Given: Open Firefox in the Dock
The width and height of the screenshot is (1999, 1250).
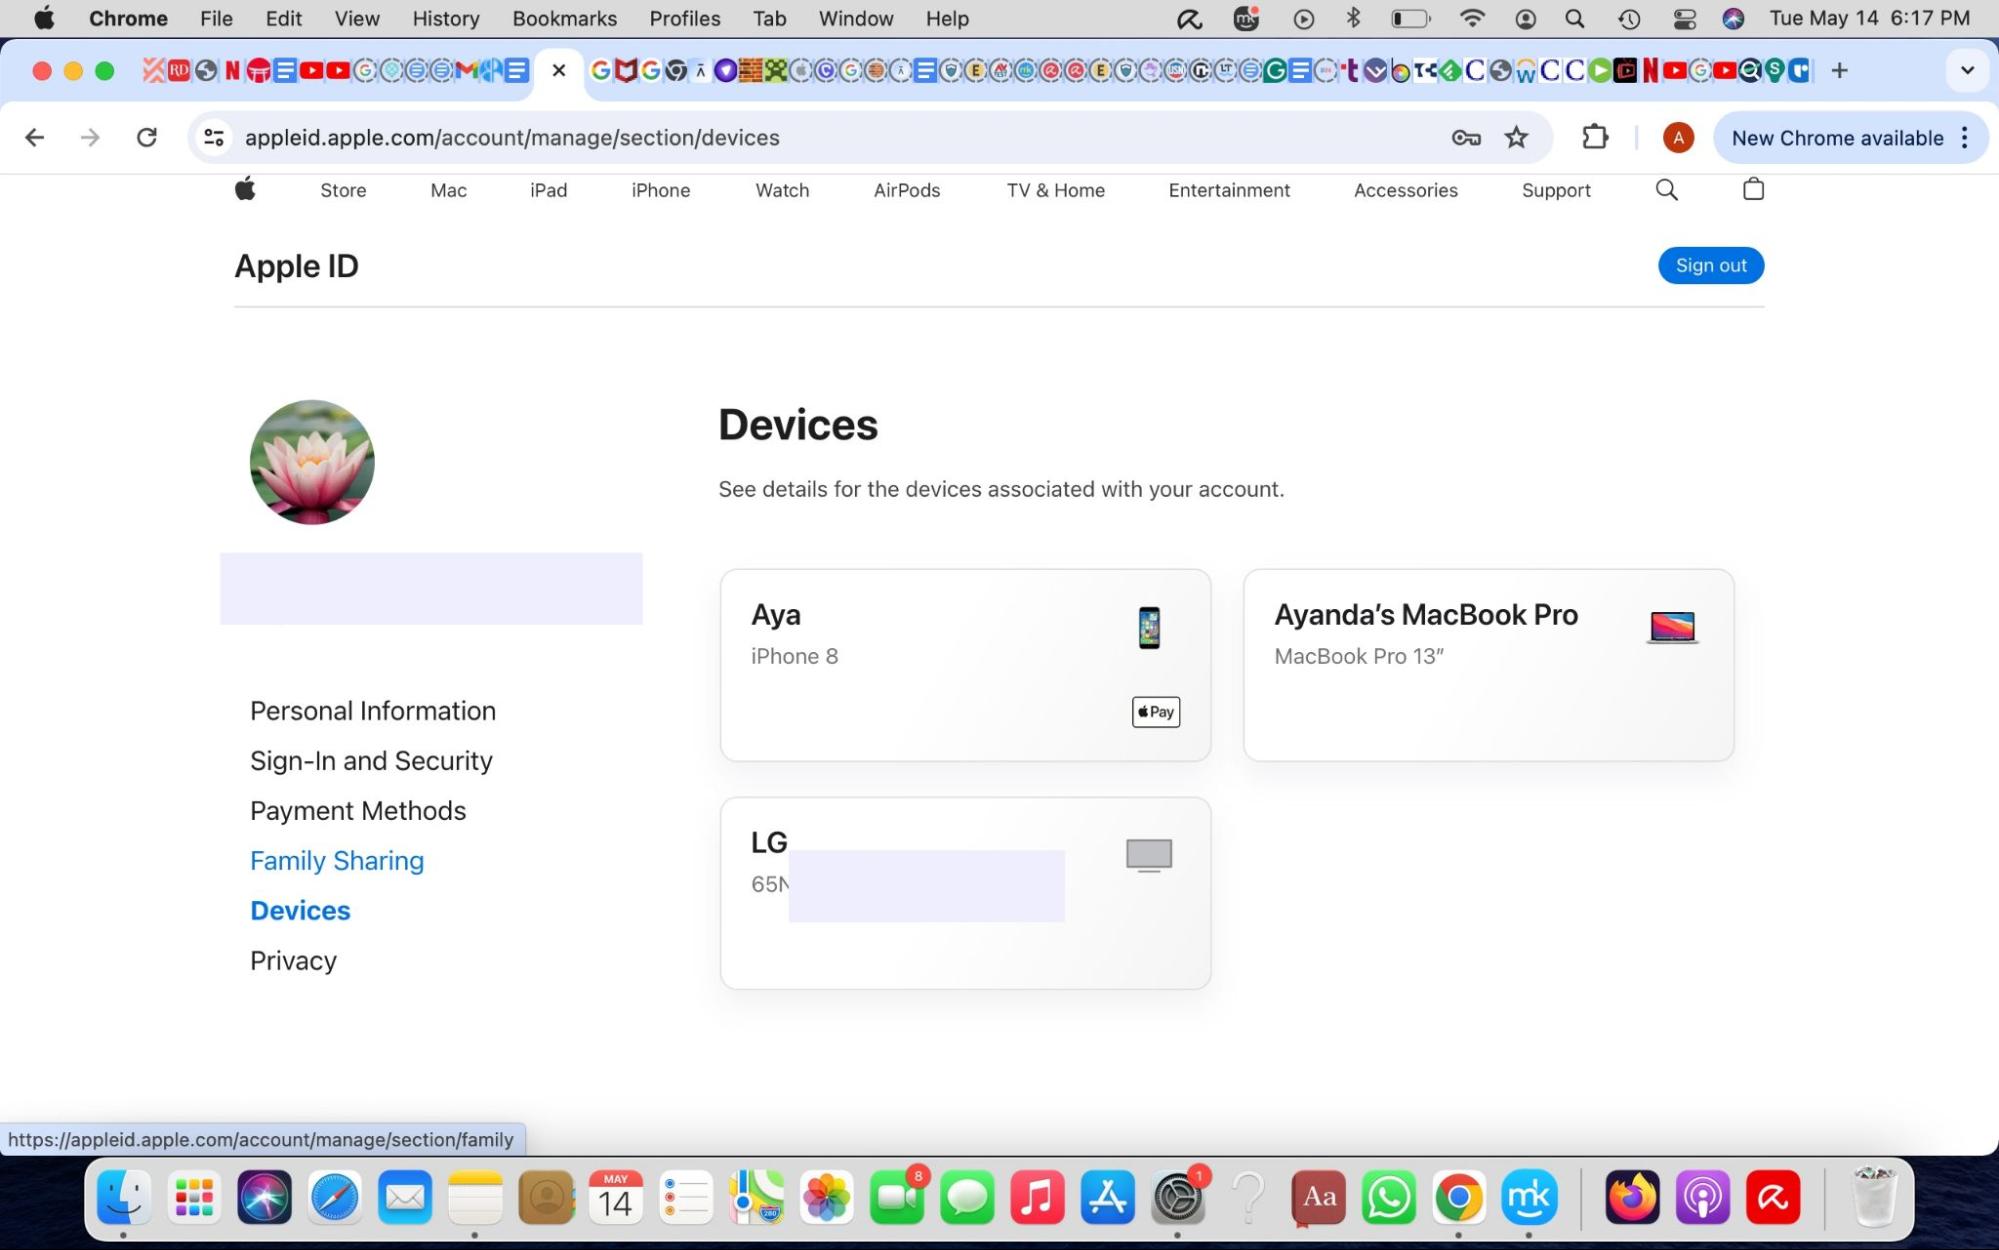Looking at the screenshot, I should coord(1632,1197).
